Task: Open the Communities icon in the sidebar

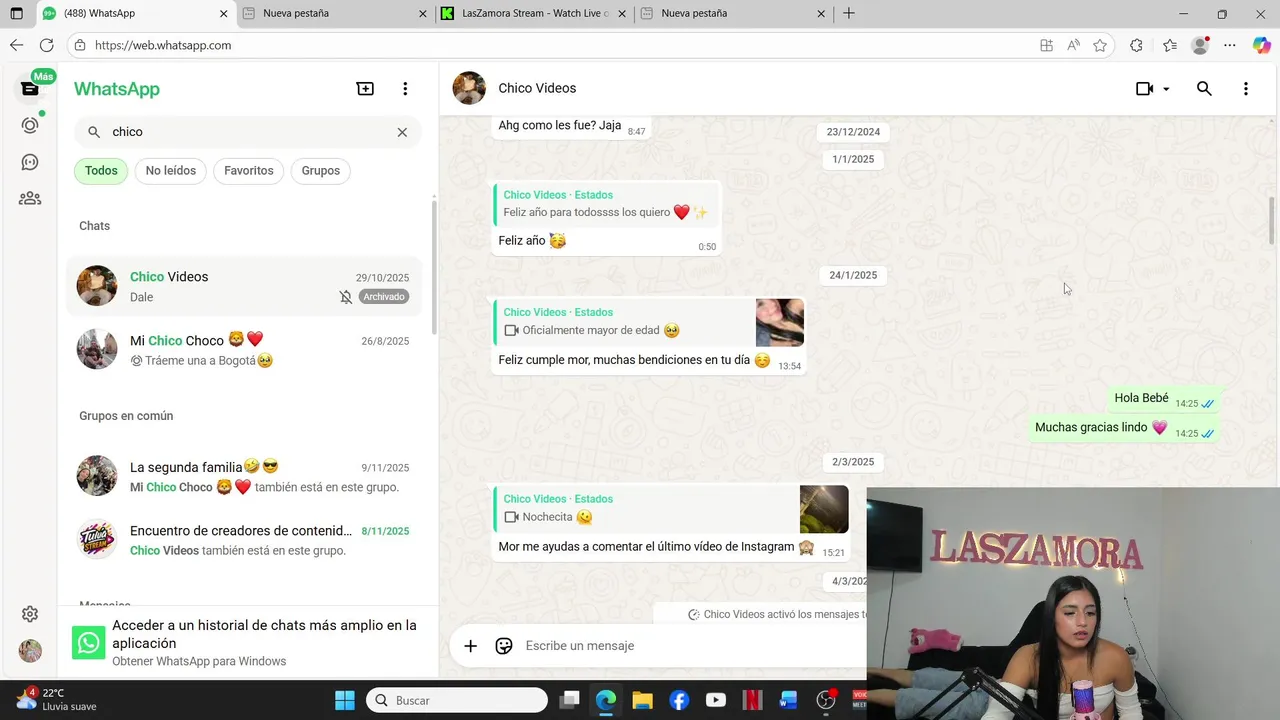Action: pyautogui.click(x=30, y=198)
